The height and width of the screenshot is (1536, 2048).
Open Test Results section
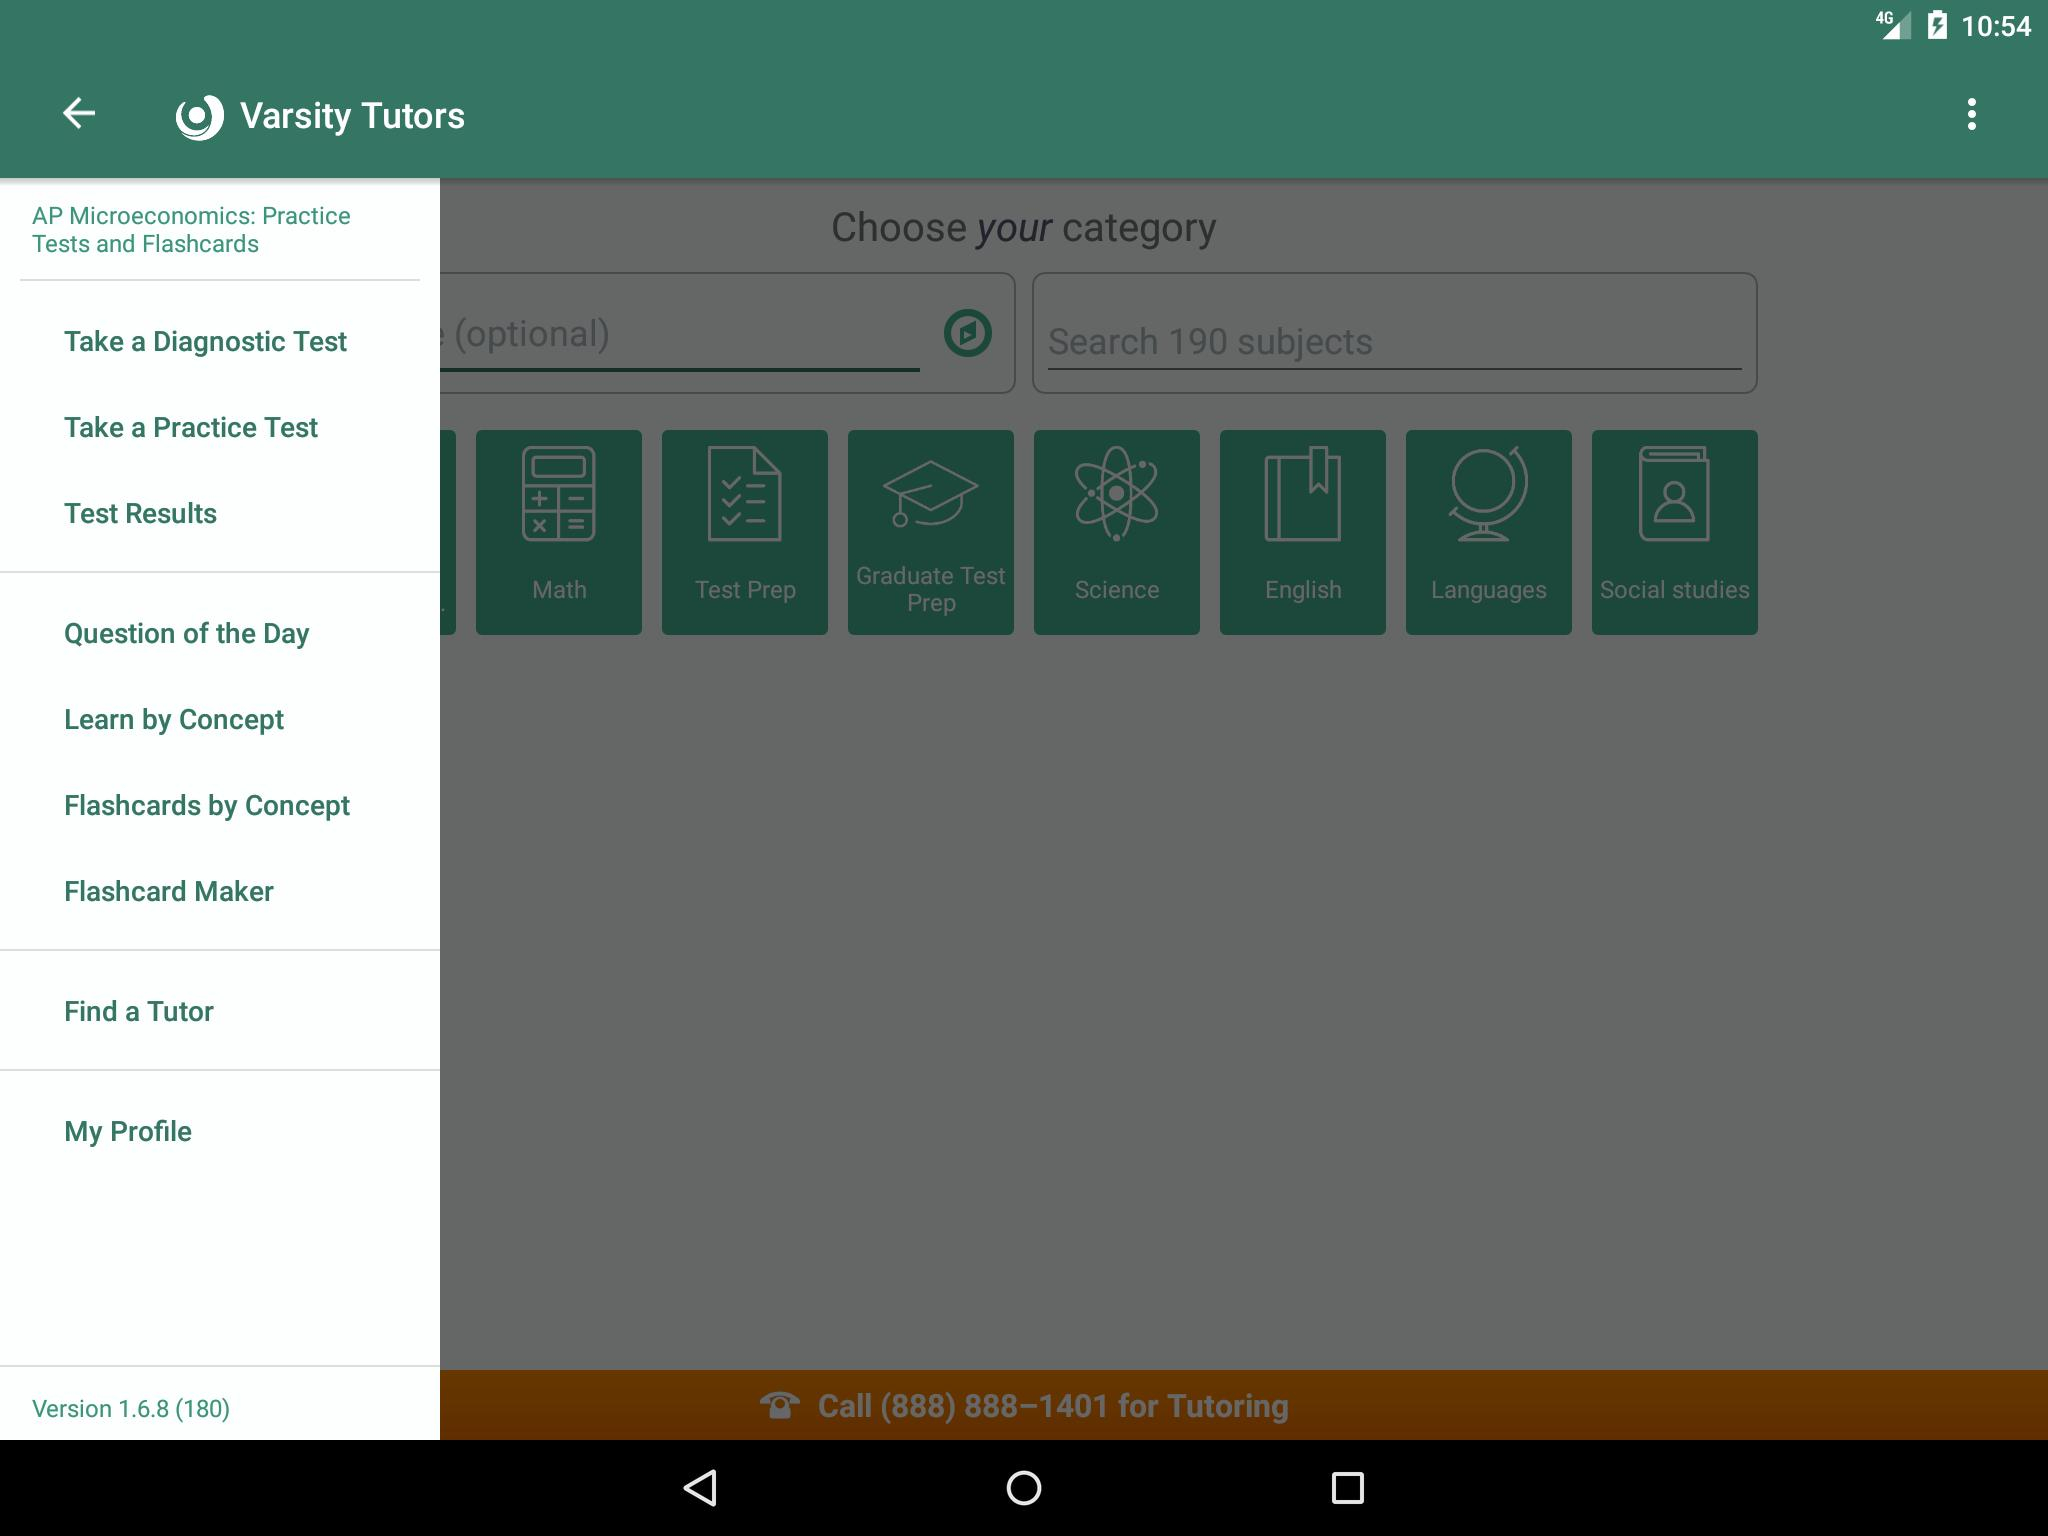139,513
